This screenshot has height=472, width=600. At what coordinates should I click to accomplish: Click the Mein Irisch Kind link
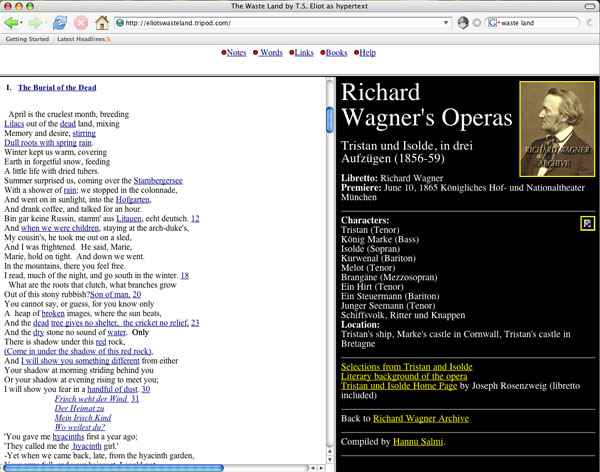click(x=83, y=418)
